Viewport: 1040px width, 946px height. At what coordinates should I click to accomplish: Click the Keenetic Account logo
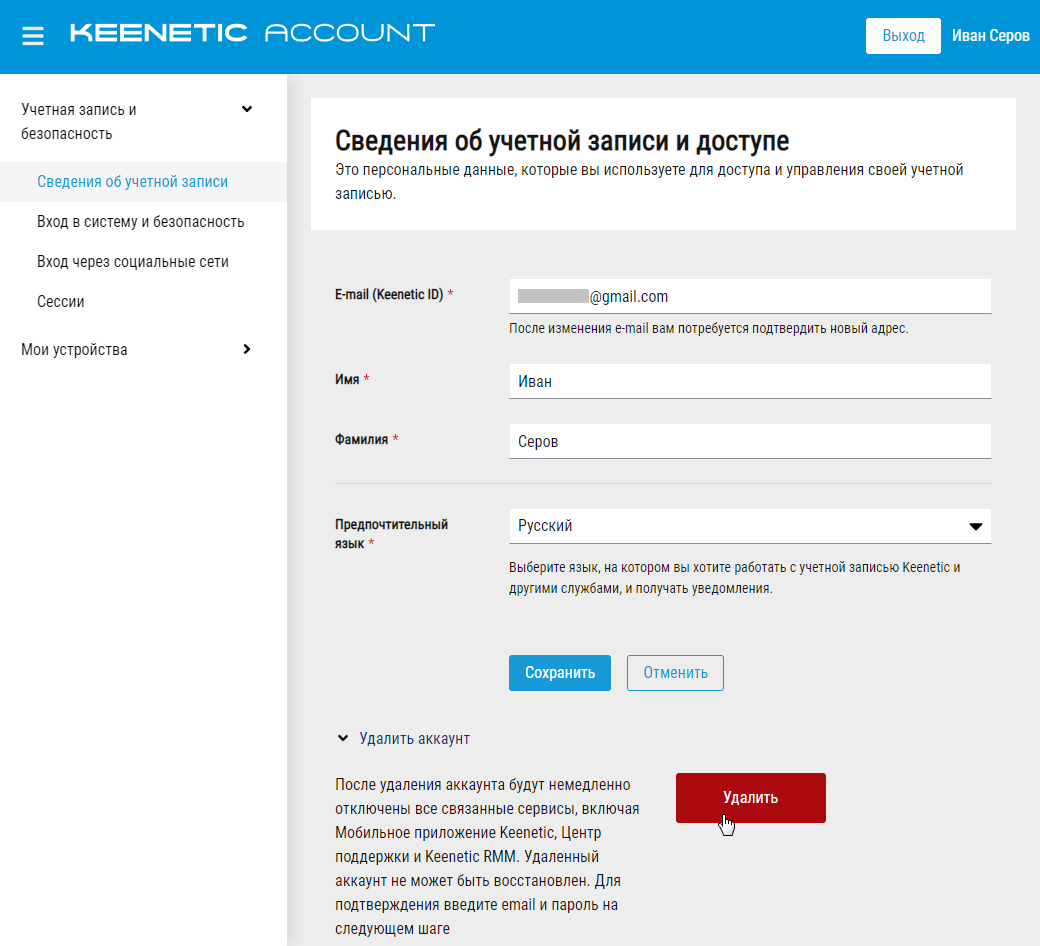click(x=252, y=33)
